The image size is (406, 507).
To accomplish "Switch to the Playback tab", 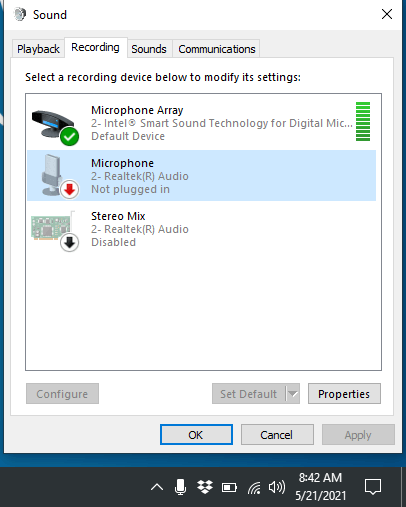I will (x=38, y=49).
